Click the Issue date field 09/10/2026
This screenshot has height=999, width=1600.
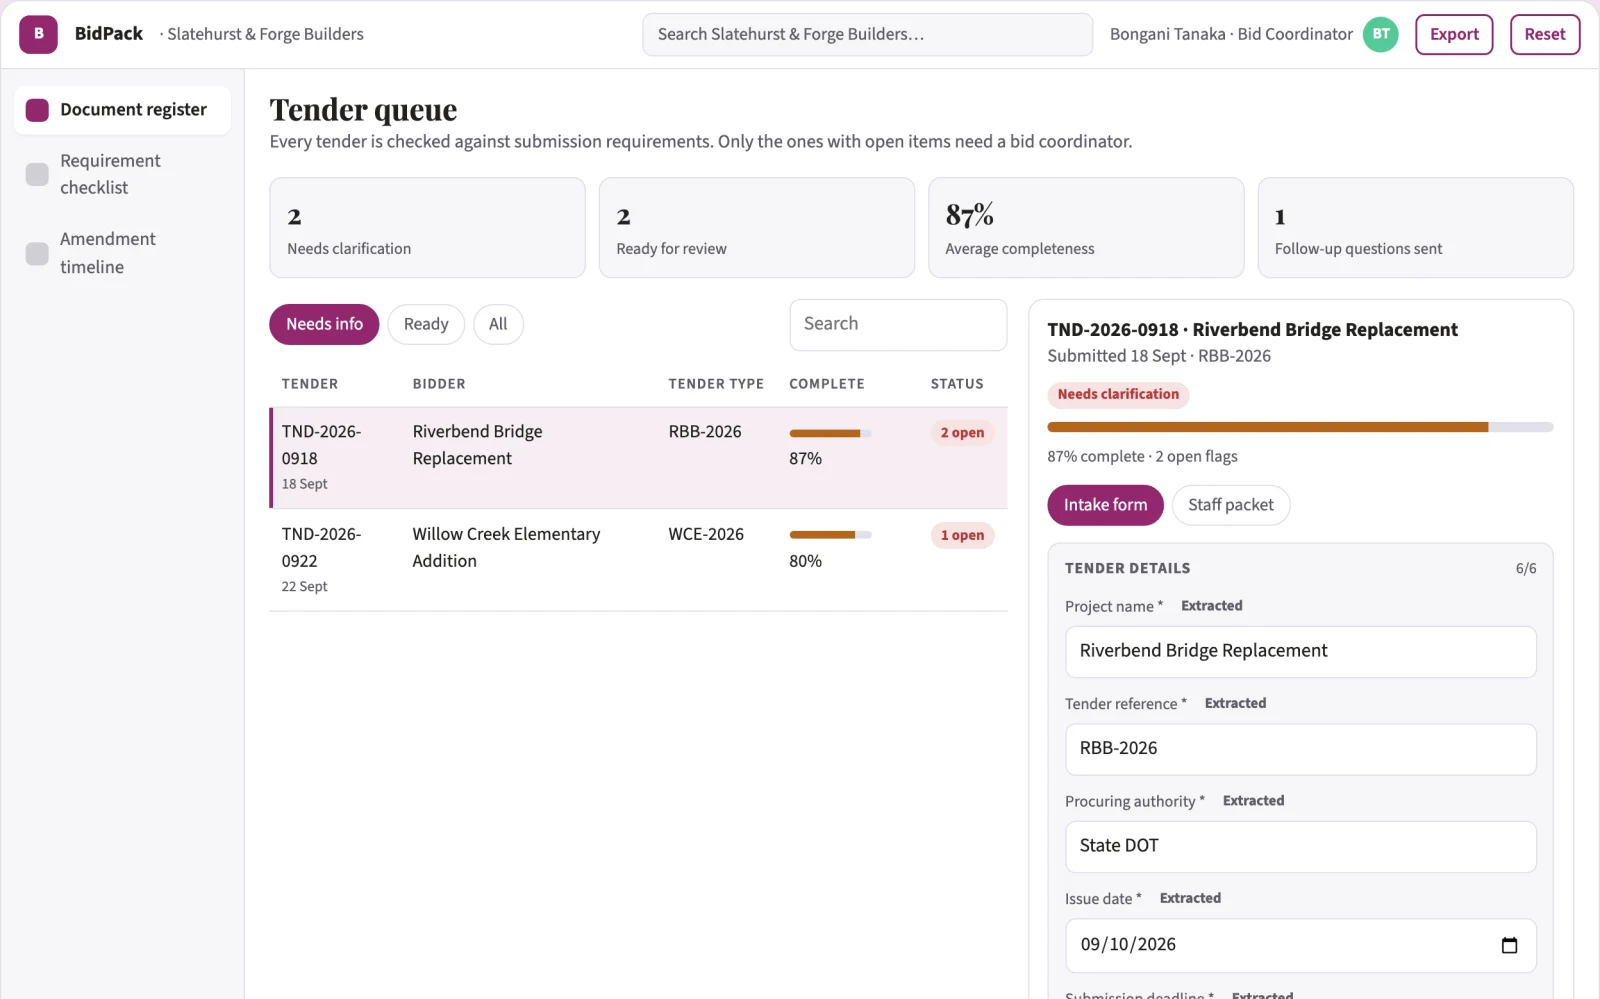[x=1300, y=945]
